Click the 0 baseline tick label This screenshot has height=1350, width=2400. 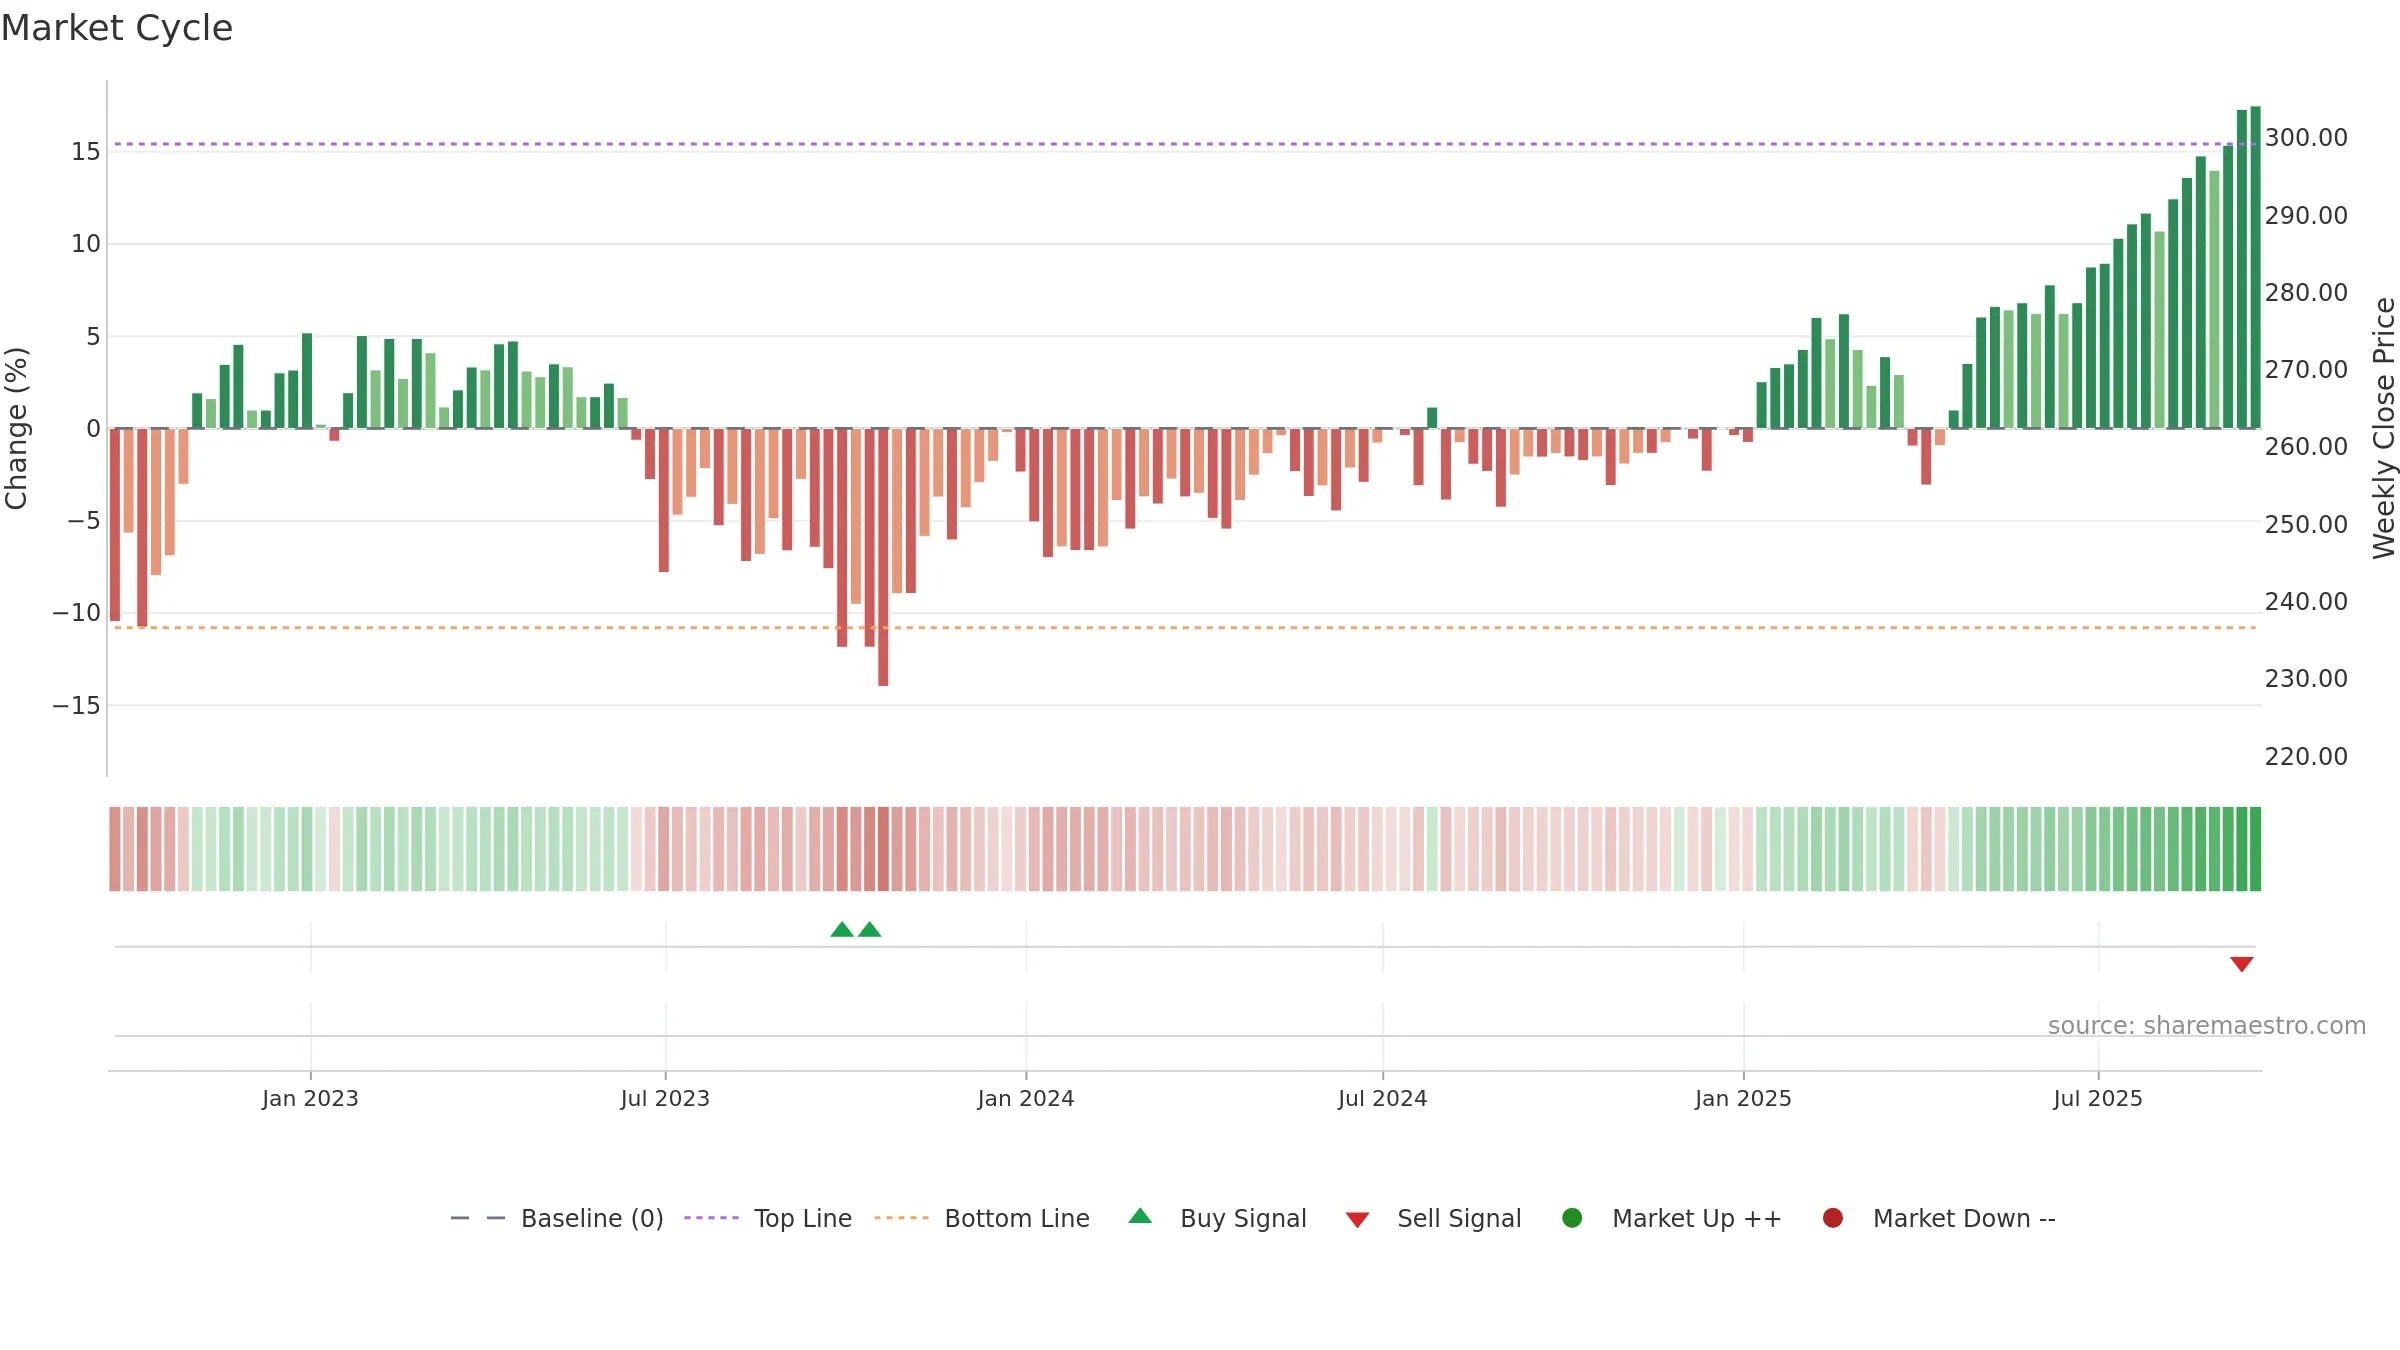[93, 429]
